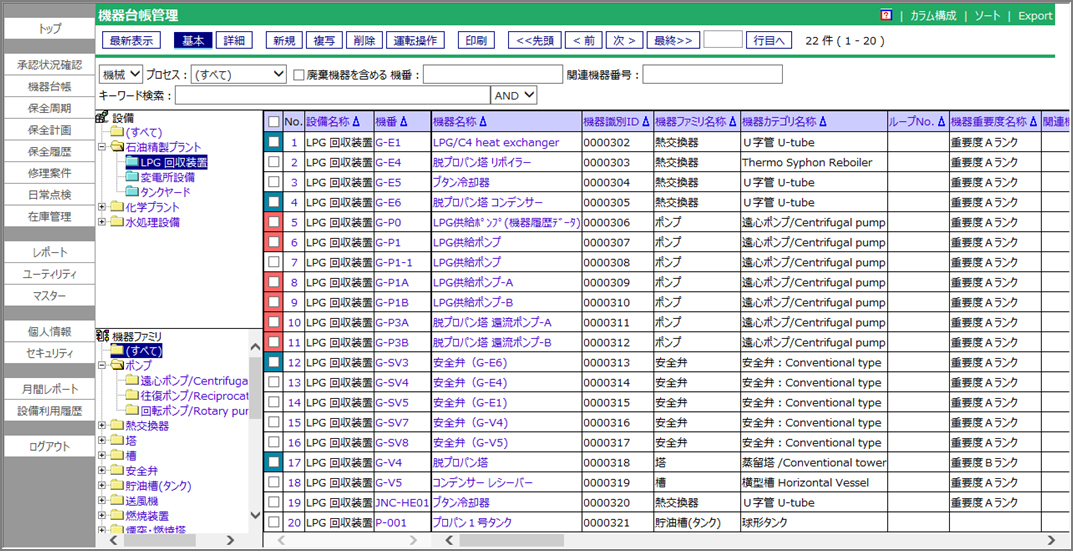Open the Export link

(x=1035, y=16)
